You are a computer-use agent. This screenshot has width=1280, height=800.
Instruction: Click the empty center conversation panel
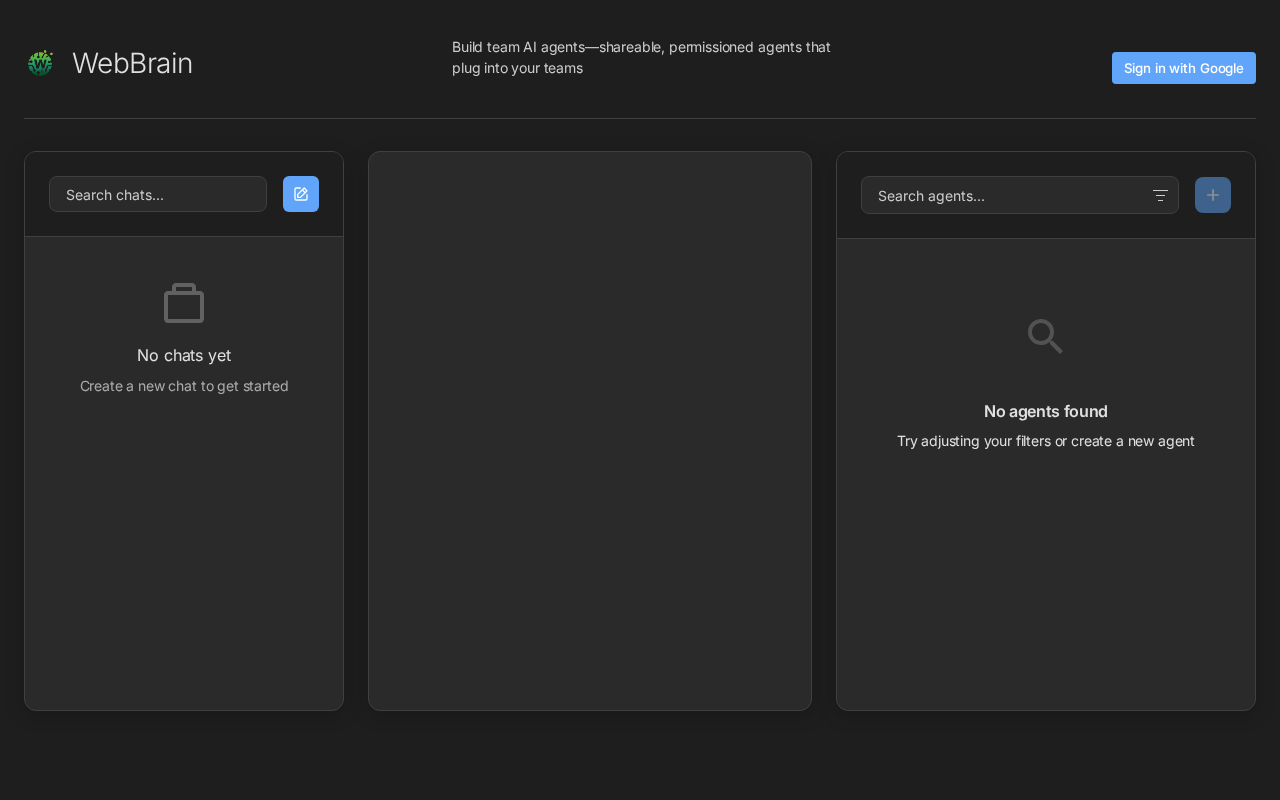[x=590, y=430]
